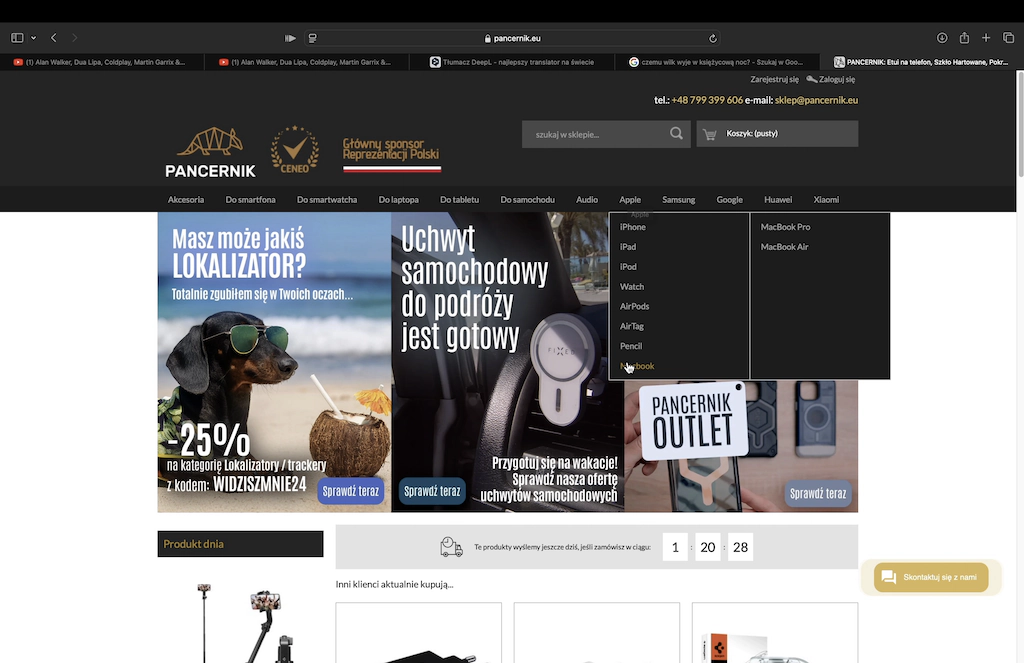This screenshot has height=663, width=1024.
Task: Click the Zaloguj się link
Action: (x=837, y=79)
